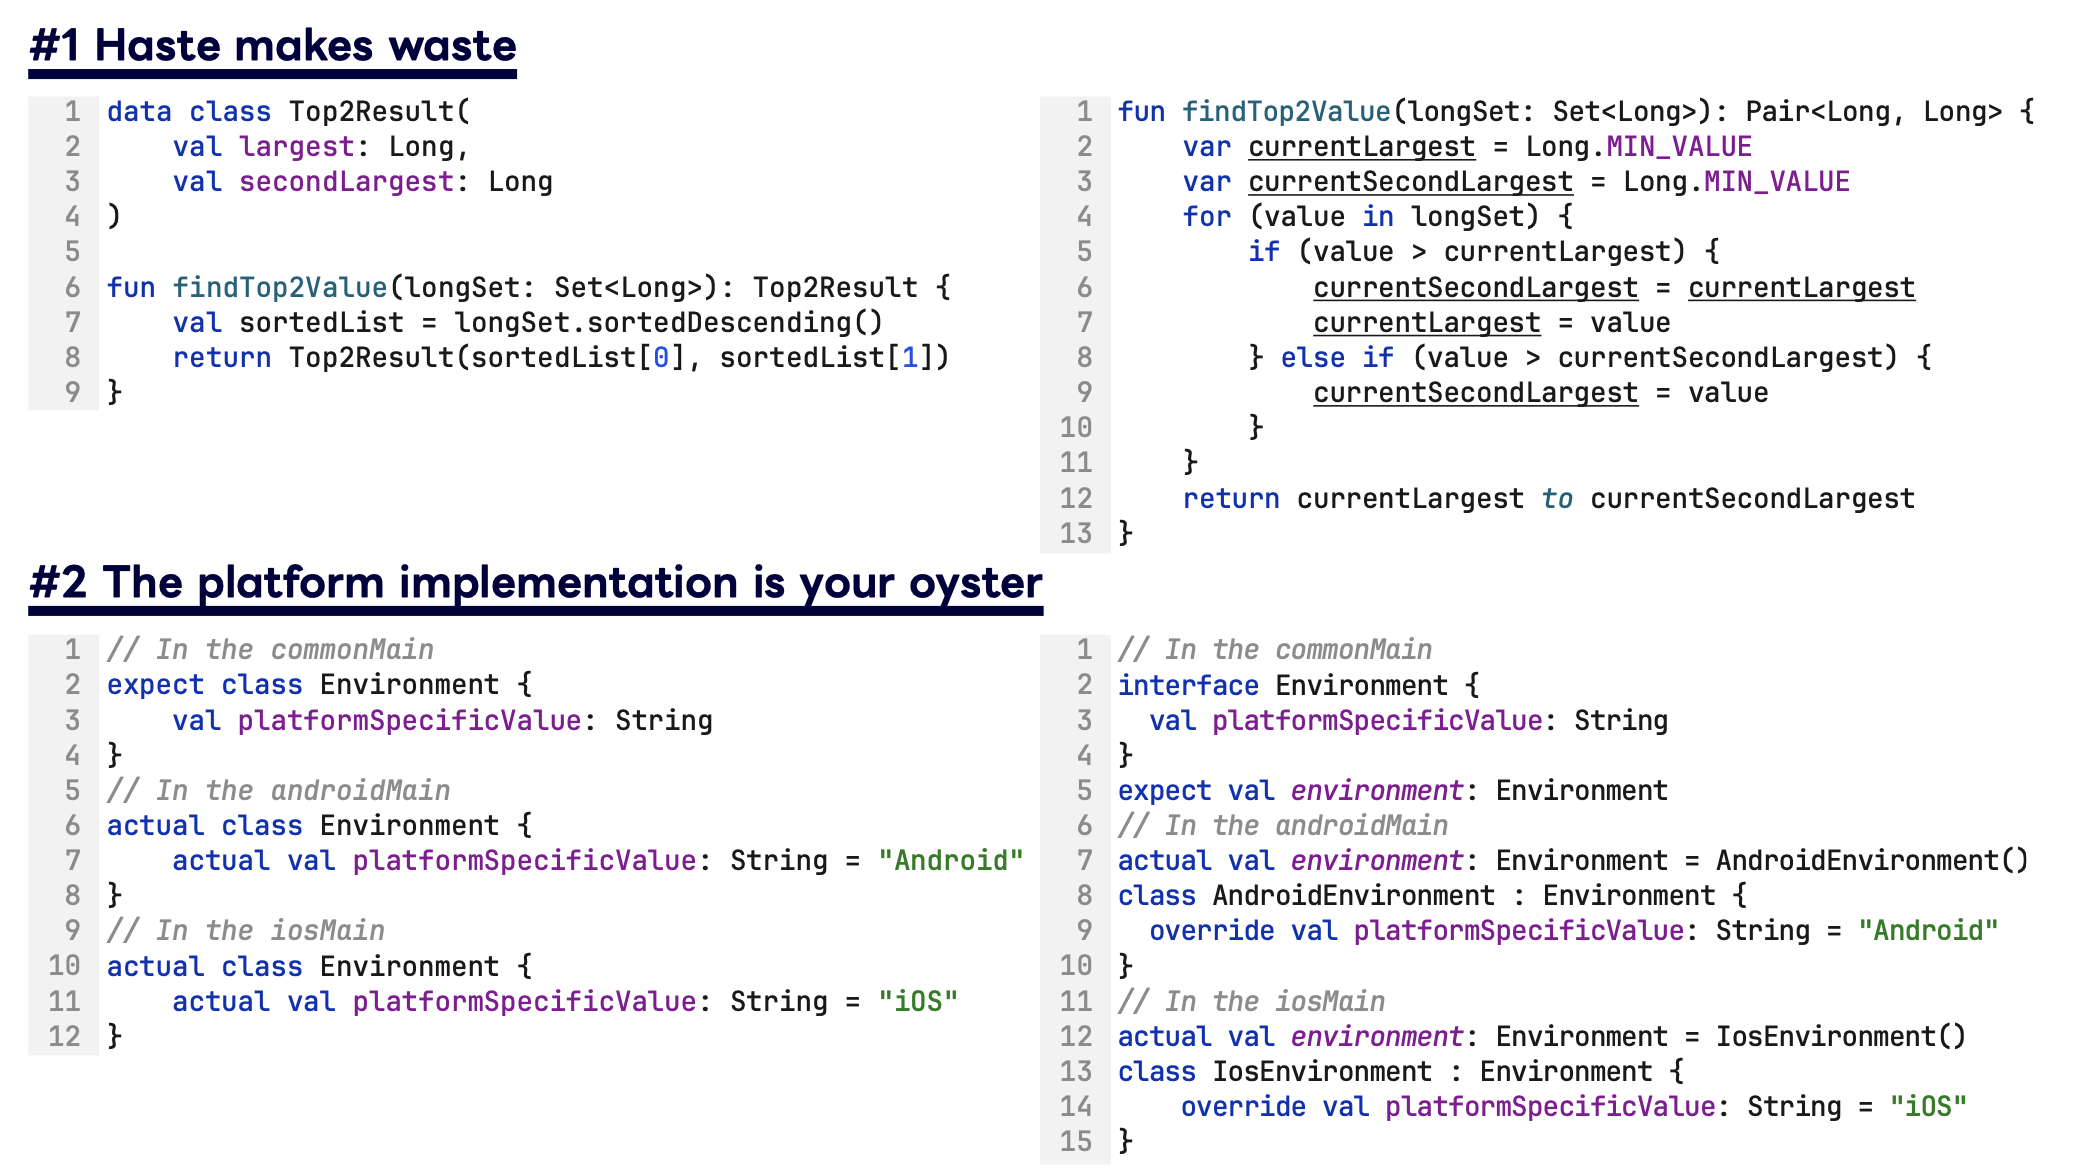Click "return currentLargest to currentSecondLargest"
This screenshot has width=2074, height=1170.
click(x=1549, y=499)
